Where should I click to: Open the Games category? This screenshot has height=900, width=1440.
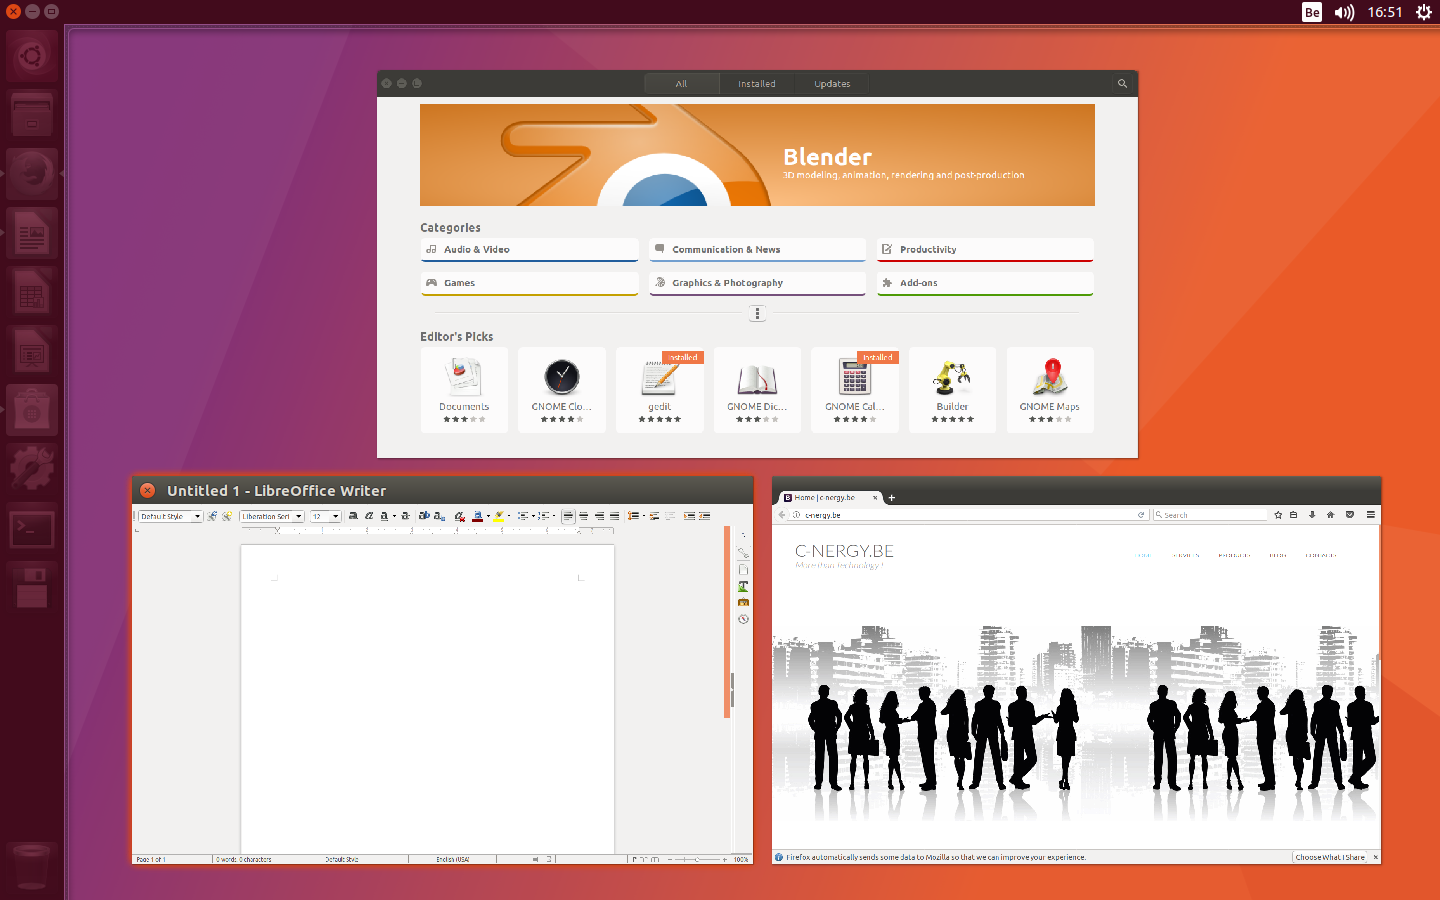click(x=529, y=283)
